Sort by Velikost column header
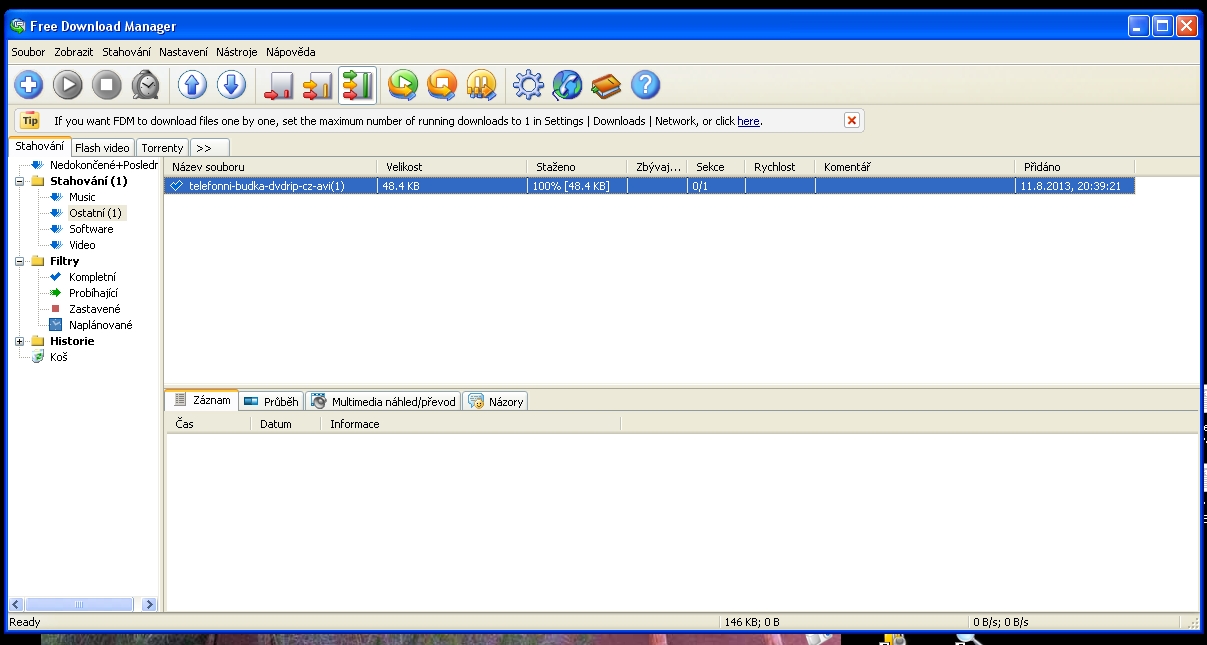The image size is (1207, 645). (451, 167)
